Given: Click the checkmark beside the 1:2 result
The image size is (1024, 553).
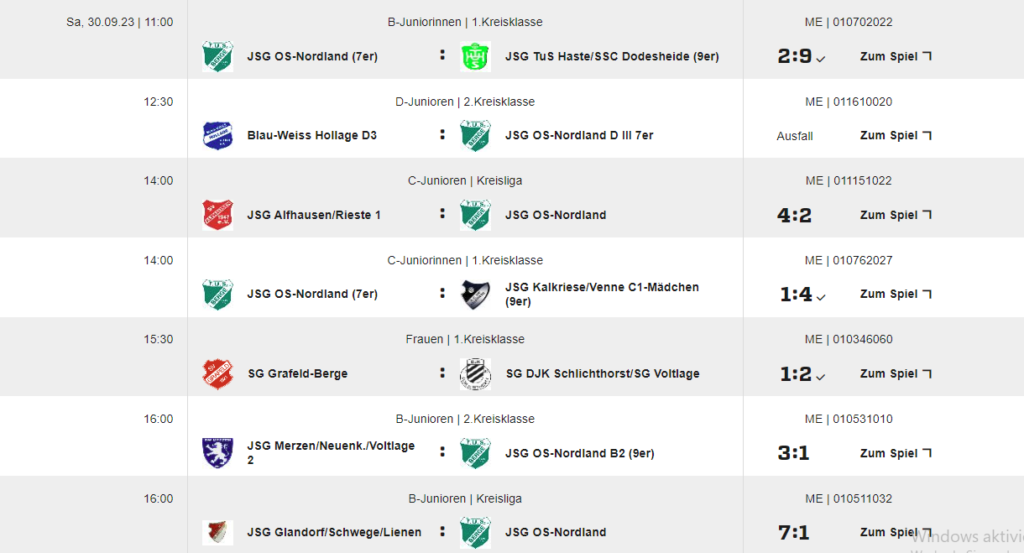Looking at the screenshot, I should tap(821, 377).
